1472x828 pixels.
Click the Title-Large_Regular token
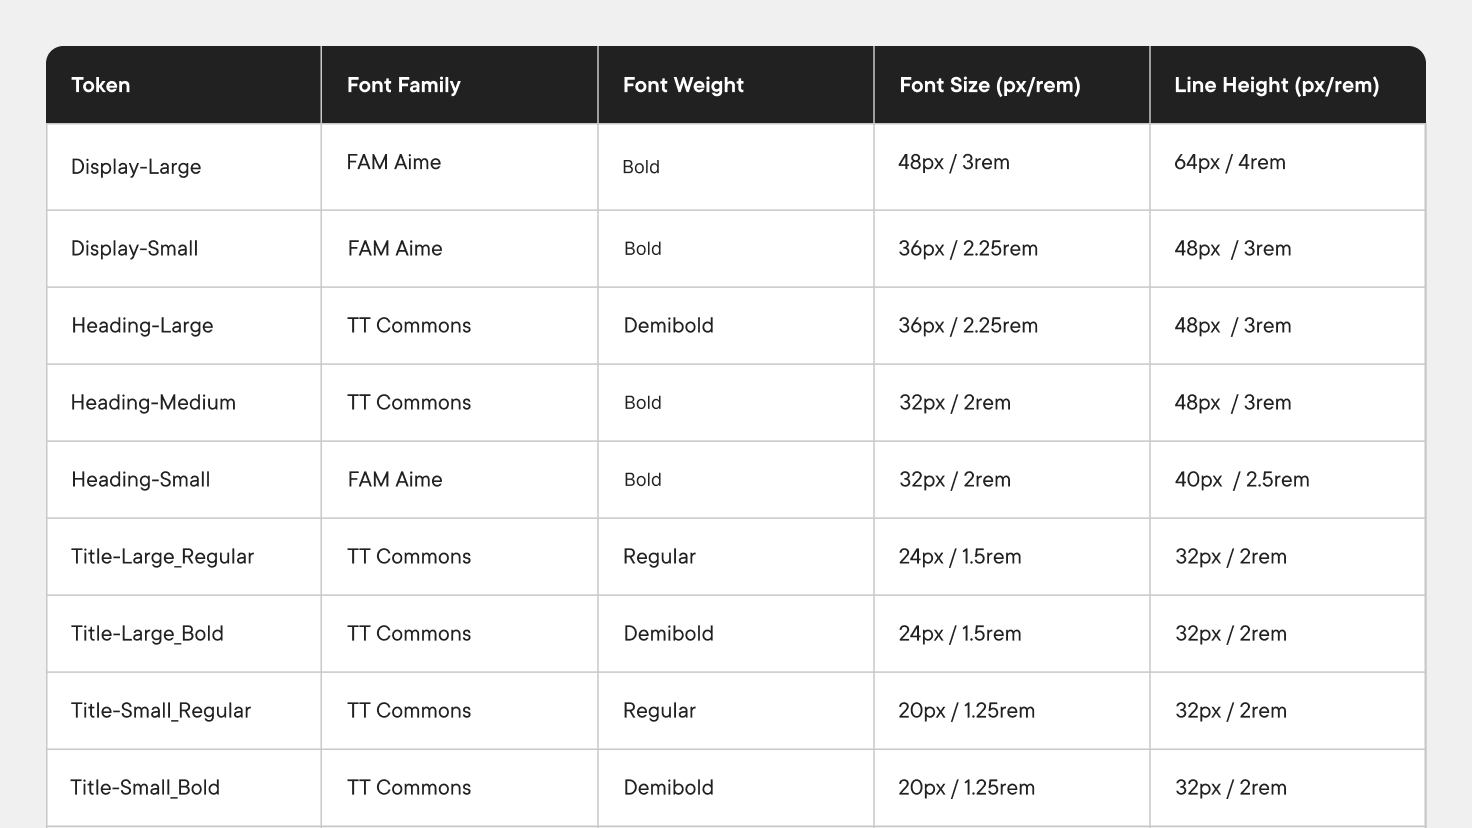coord(162,557)
